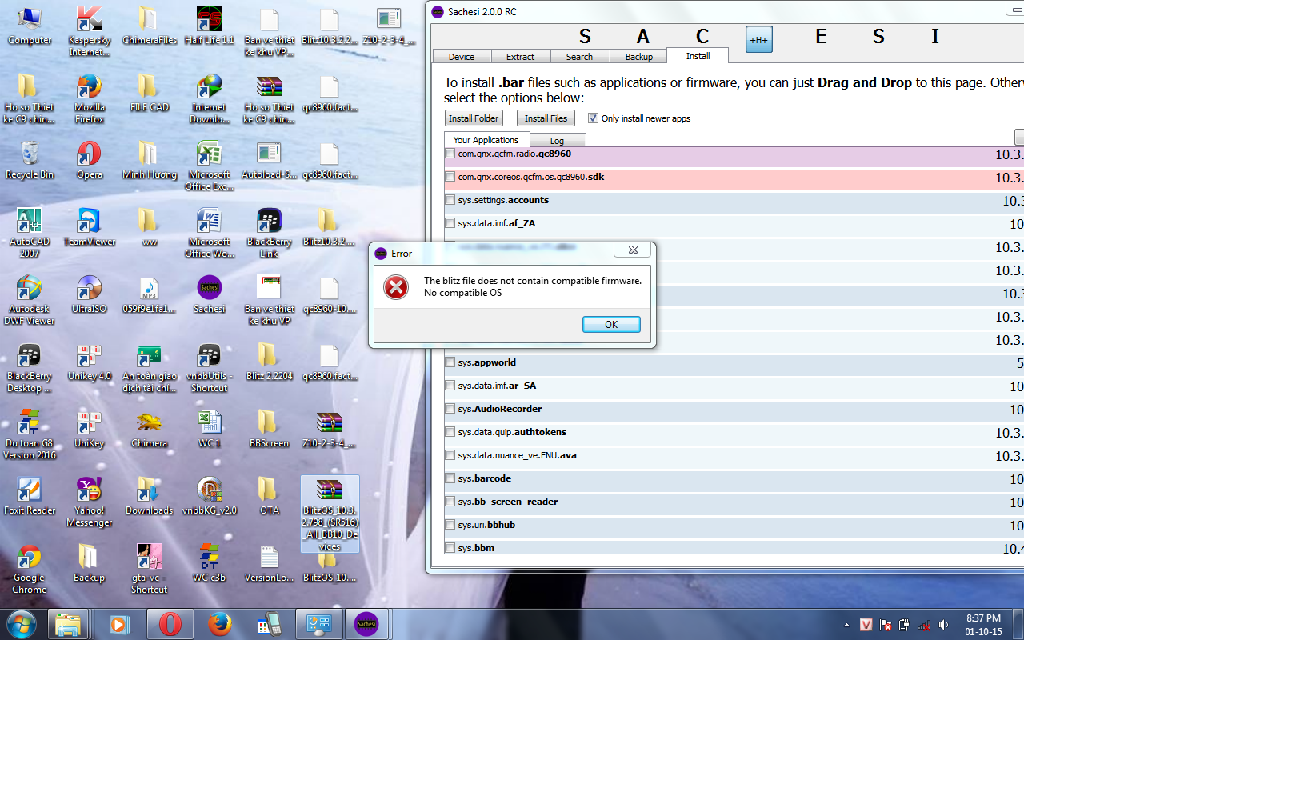Open Microsoft Office Excel desktop shortcut
The width and height of the screenshot is (1306, 800).
coord(208,165)
